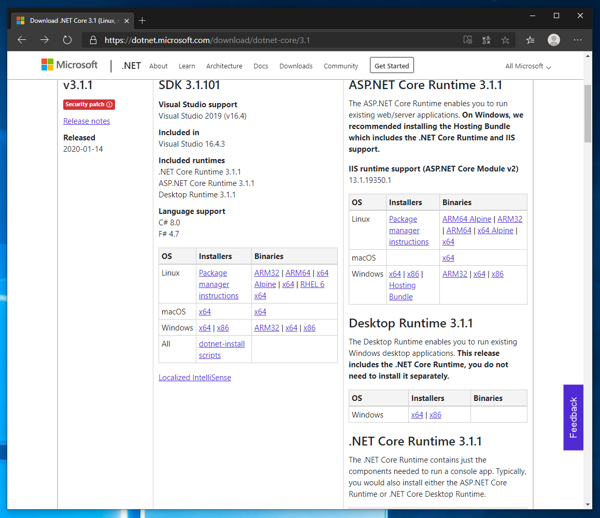This screenshot has width=600, height=518.
Task: Reload the page with the refresh icon
Action: coord(67,40)
